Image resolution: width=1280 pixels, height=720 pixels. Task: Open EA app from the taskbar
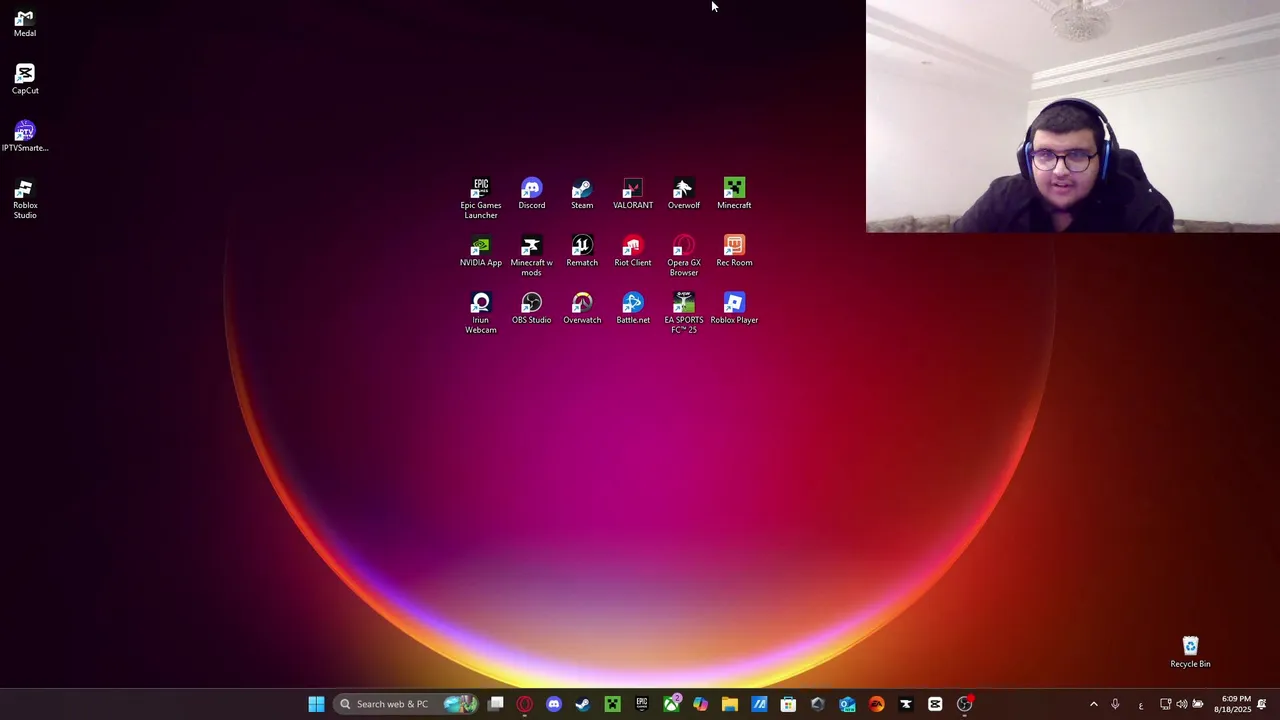[x=876, y=704]
